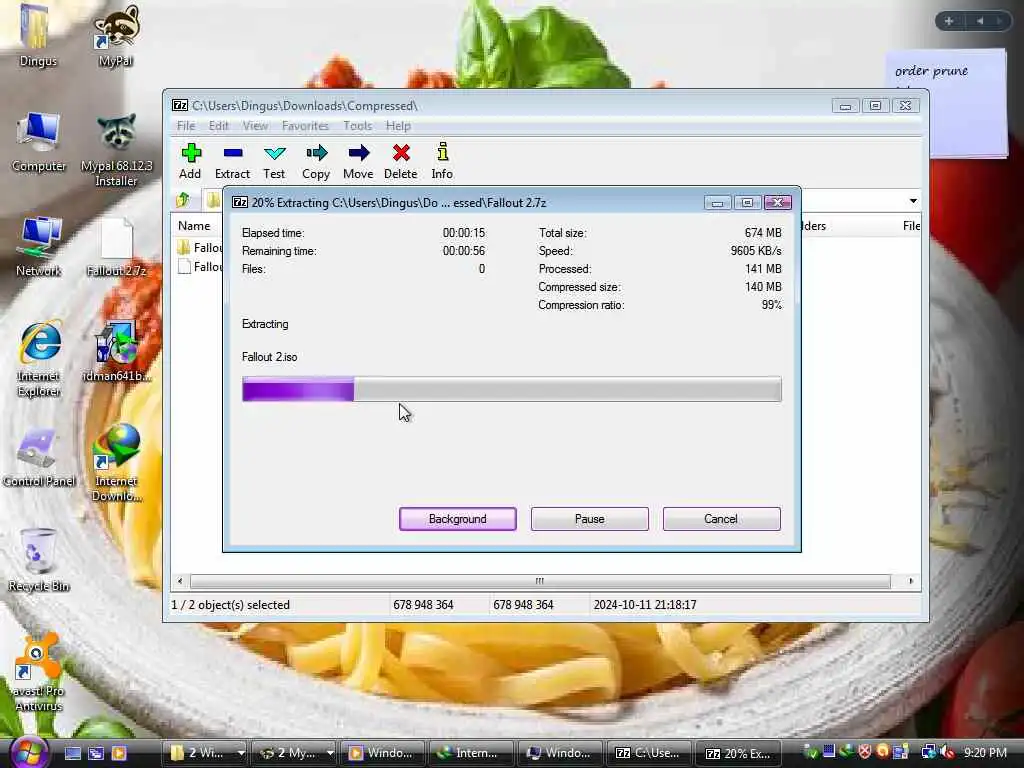Screen dimensions: 1024x768
Task: Select the Computer desktop icon
Action: tap(39, 142)
